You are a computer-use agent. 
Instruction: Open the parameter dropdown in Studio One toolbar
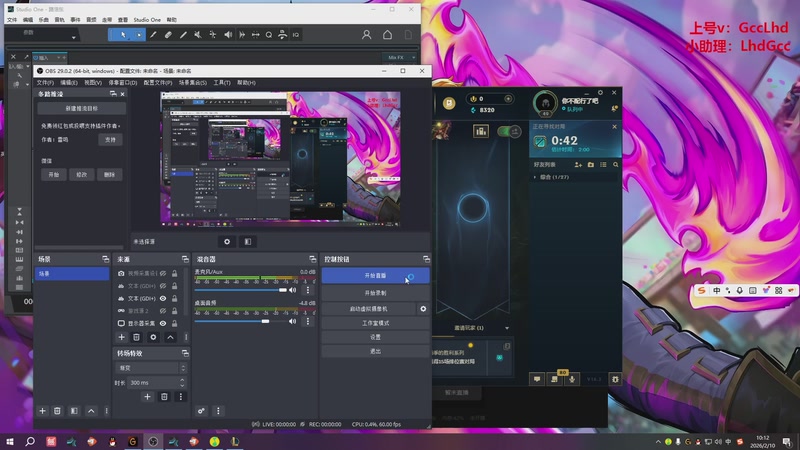(x=73, y=37)
